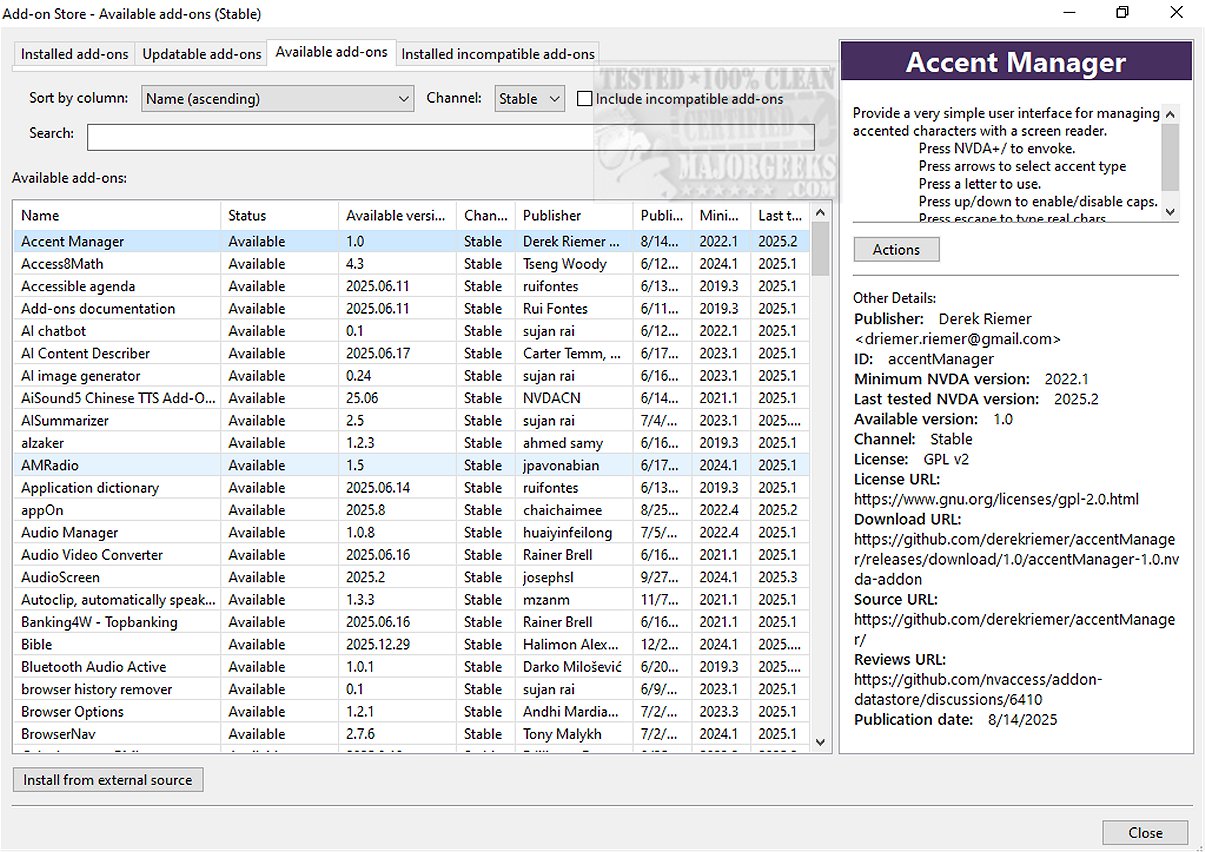Click the Actions button
The image size is (1205, 852).
click(x=896, y=250)
